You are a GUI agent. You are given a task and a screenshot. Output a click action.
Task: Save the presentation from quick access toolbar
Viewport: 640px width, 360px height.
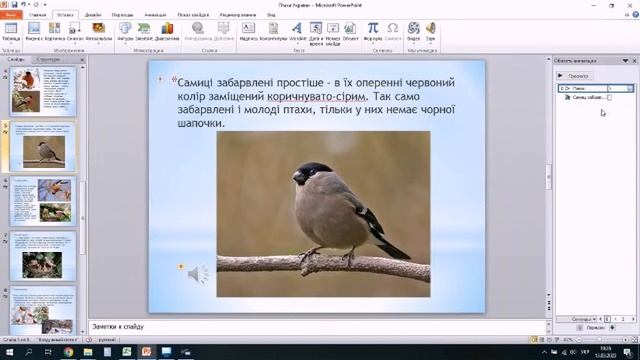pyautogui.click(x=14, y=4)
